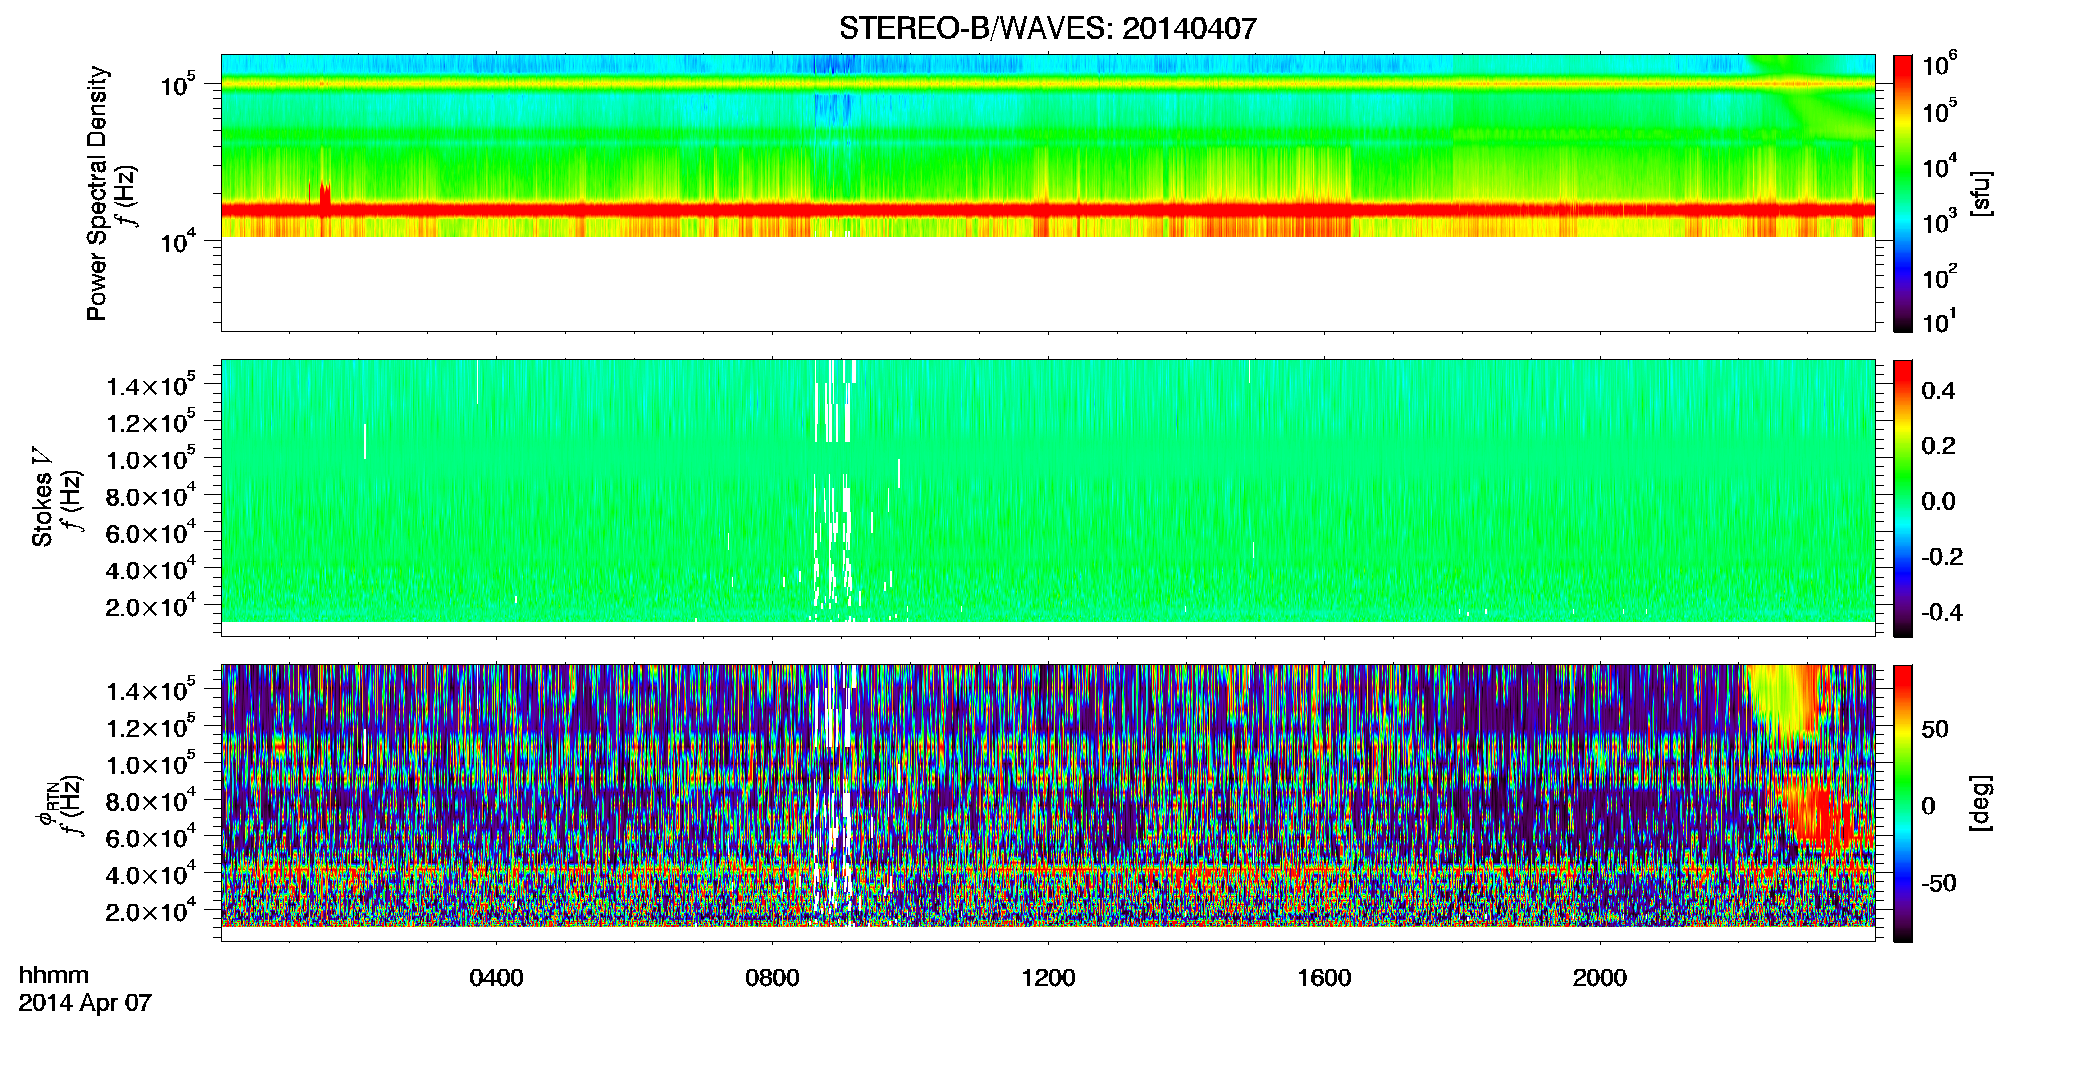Click the Stokes V color bar
This screenshot has width=2096, height=1080.
[1902, 497]
